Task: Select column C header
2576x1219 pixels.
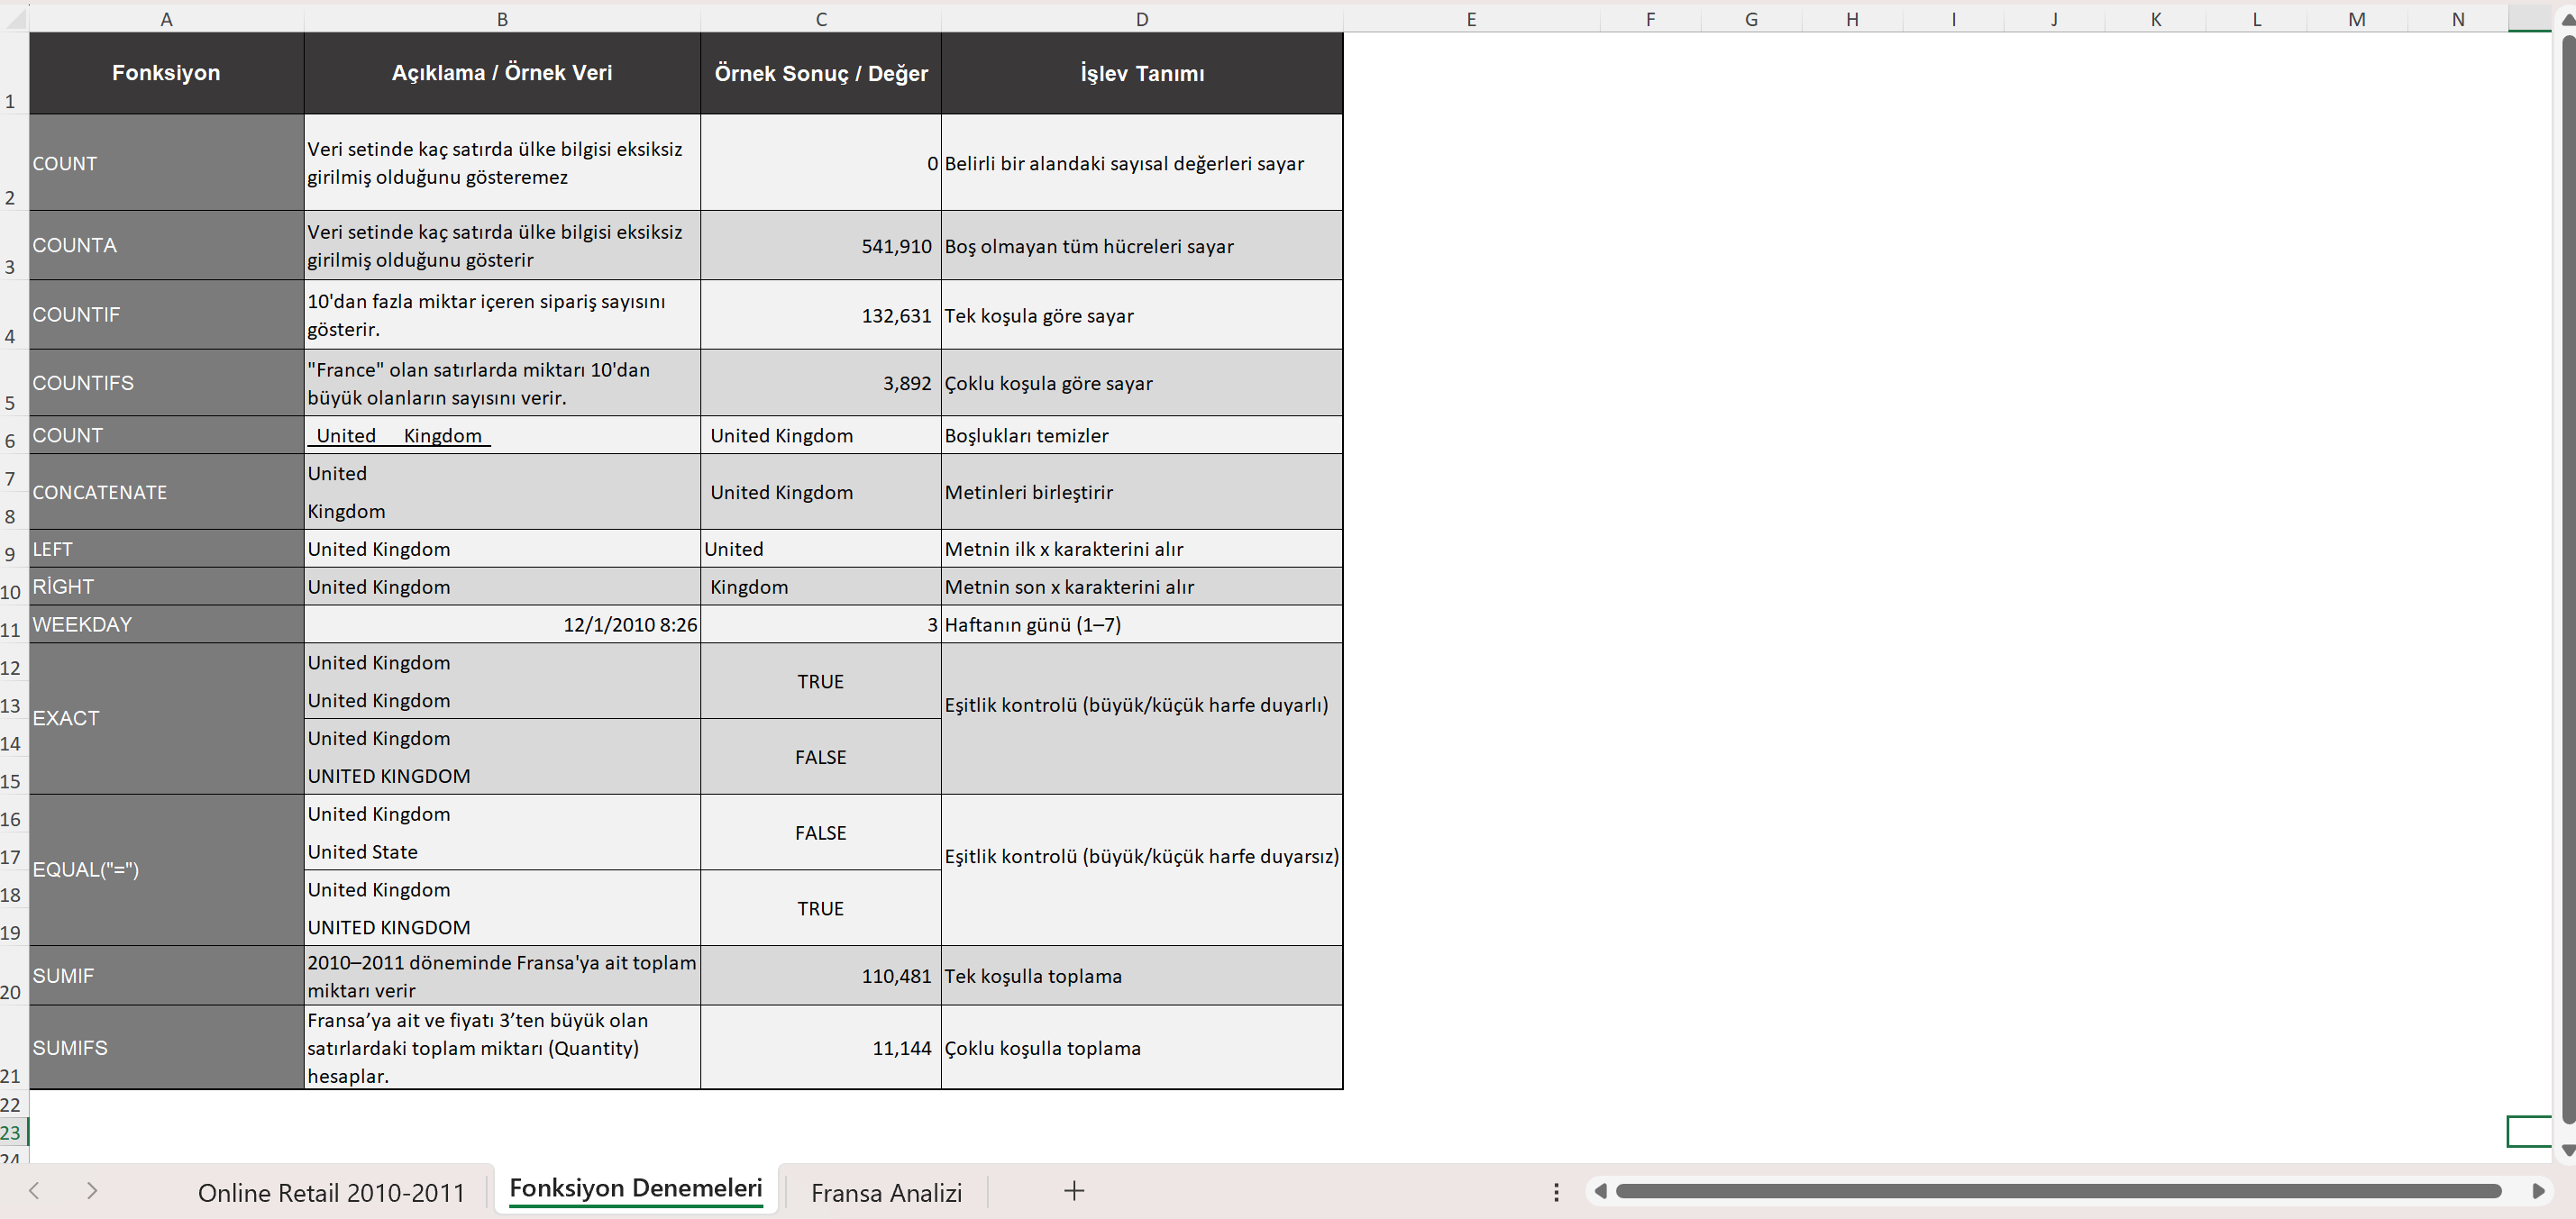Action: 821,19
